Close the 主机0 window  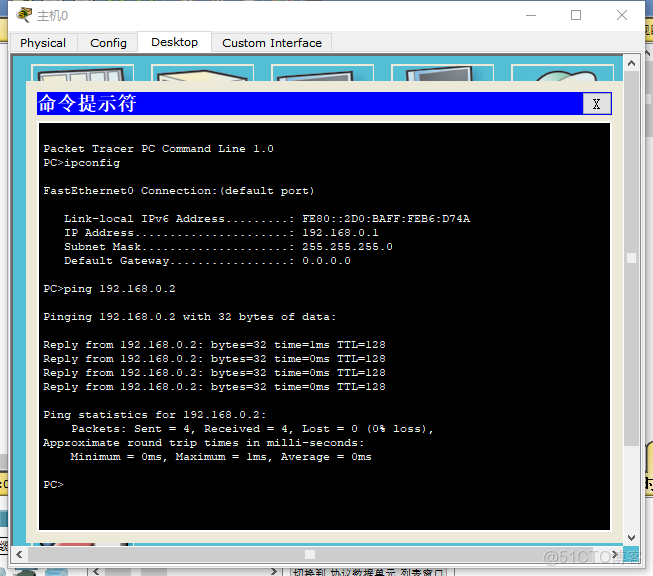coord(622,15)
